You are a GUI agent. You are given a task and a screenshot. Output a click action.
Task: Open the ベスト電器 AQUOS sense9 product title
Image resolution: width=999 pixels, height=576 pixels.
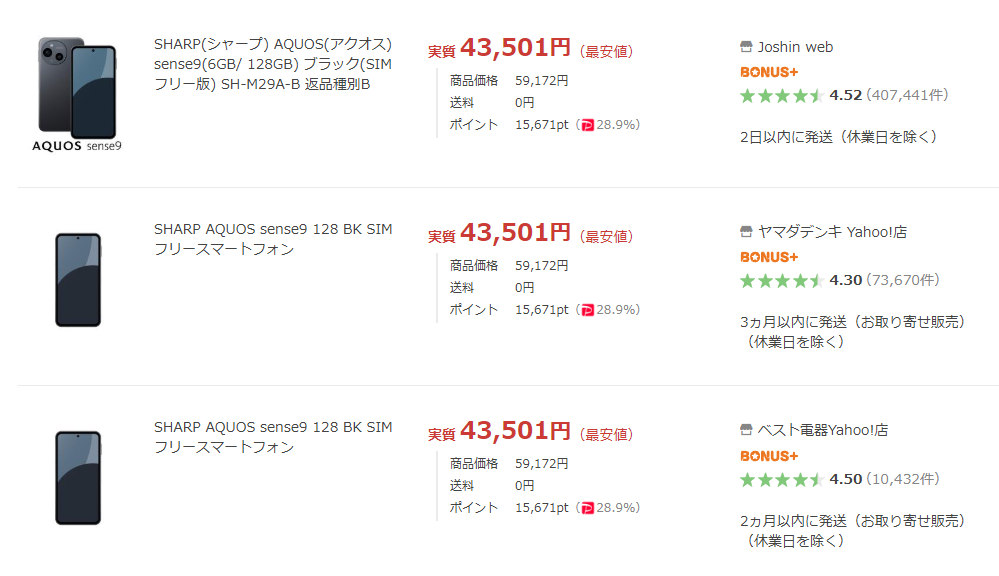click(273, 437)
